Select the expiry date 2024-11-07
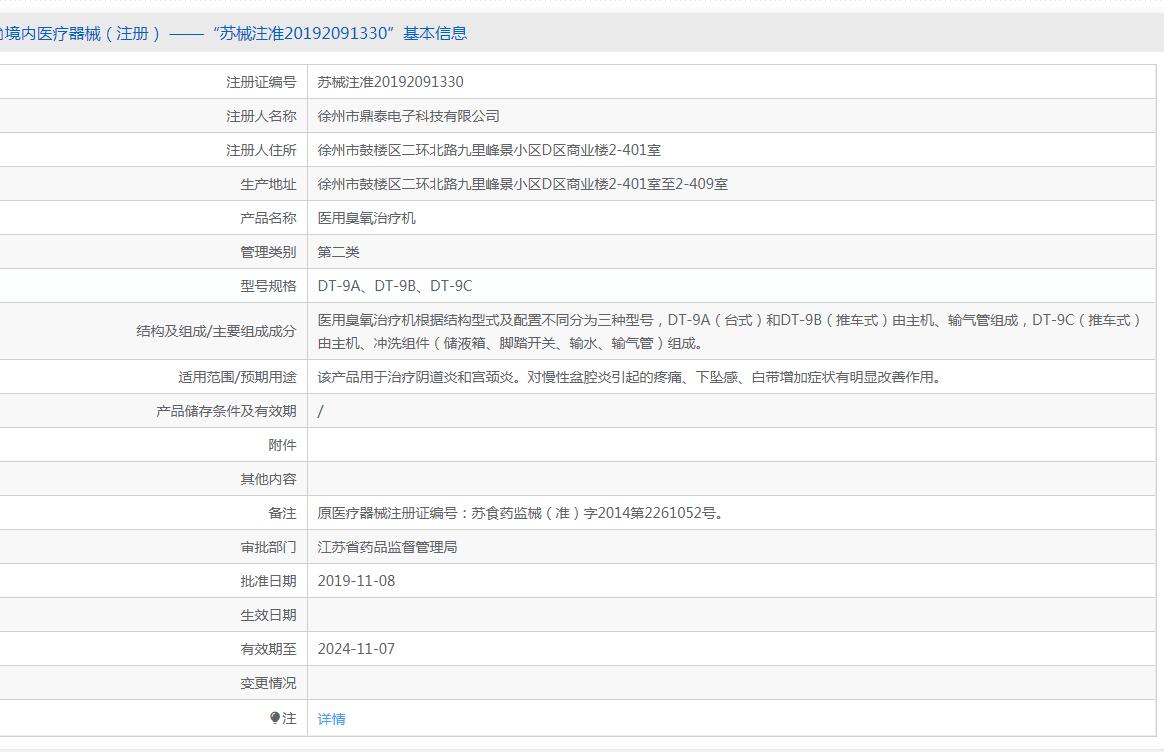This screenshot has height=752, width=1164. pyautogui.click(x=356, y=649)
